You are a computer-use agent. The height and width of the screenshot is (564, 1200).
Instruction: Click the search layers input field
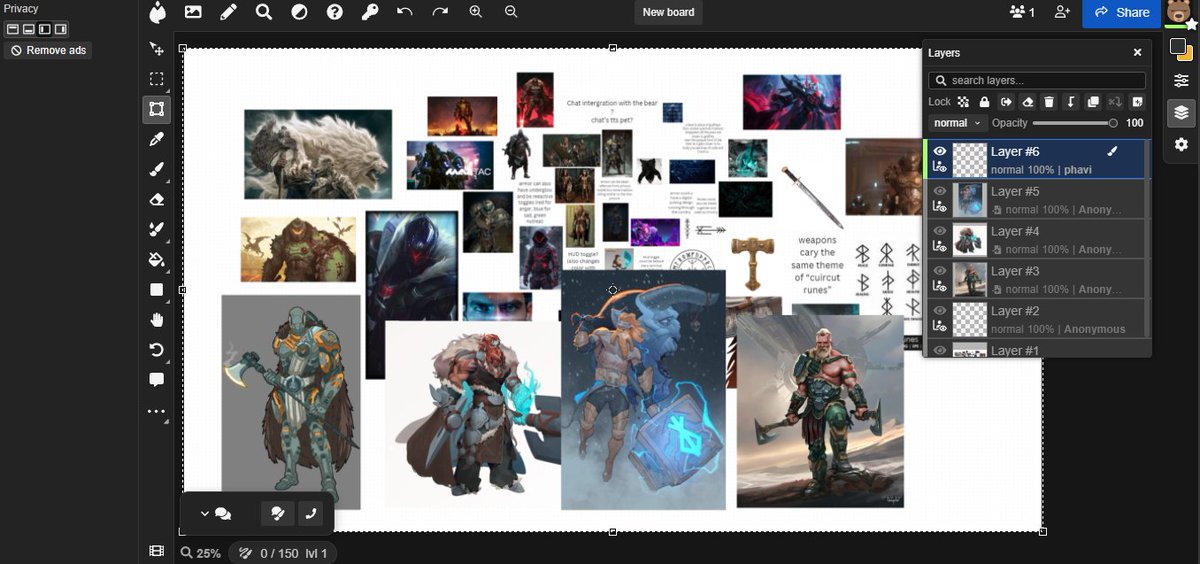1037,80
